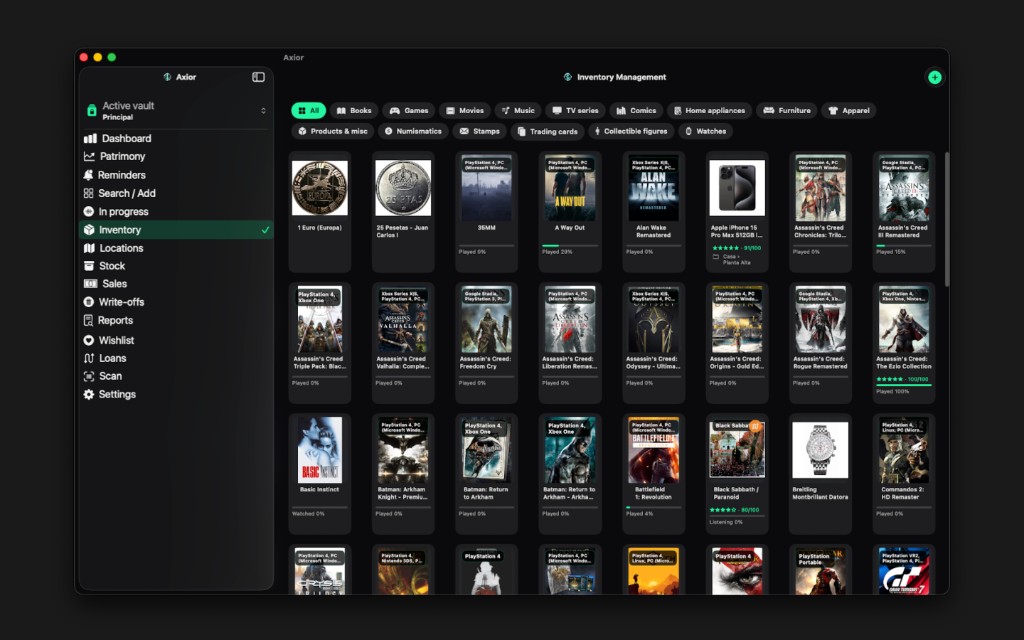Image resolution: width=1024 pixels, height=640 pixels.
Task: Open Batman: Arkham Knight card
Action: click(x=403, y=473)
